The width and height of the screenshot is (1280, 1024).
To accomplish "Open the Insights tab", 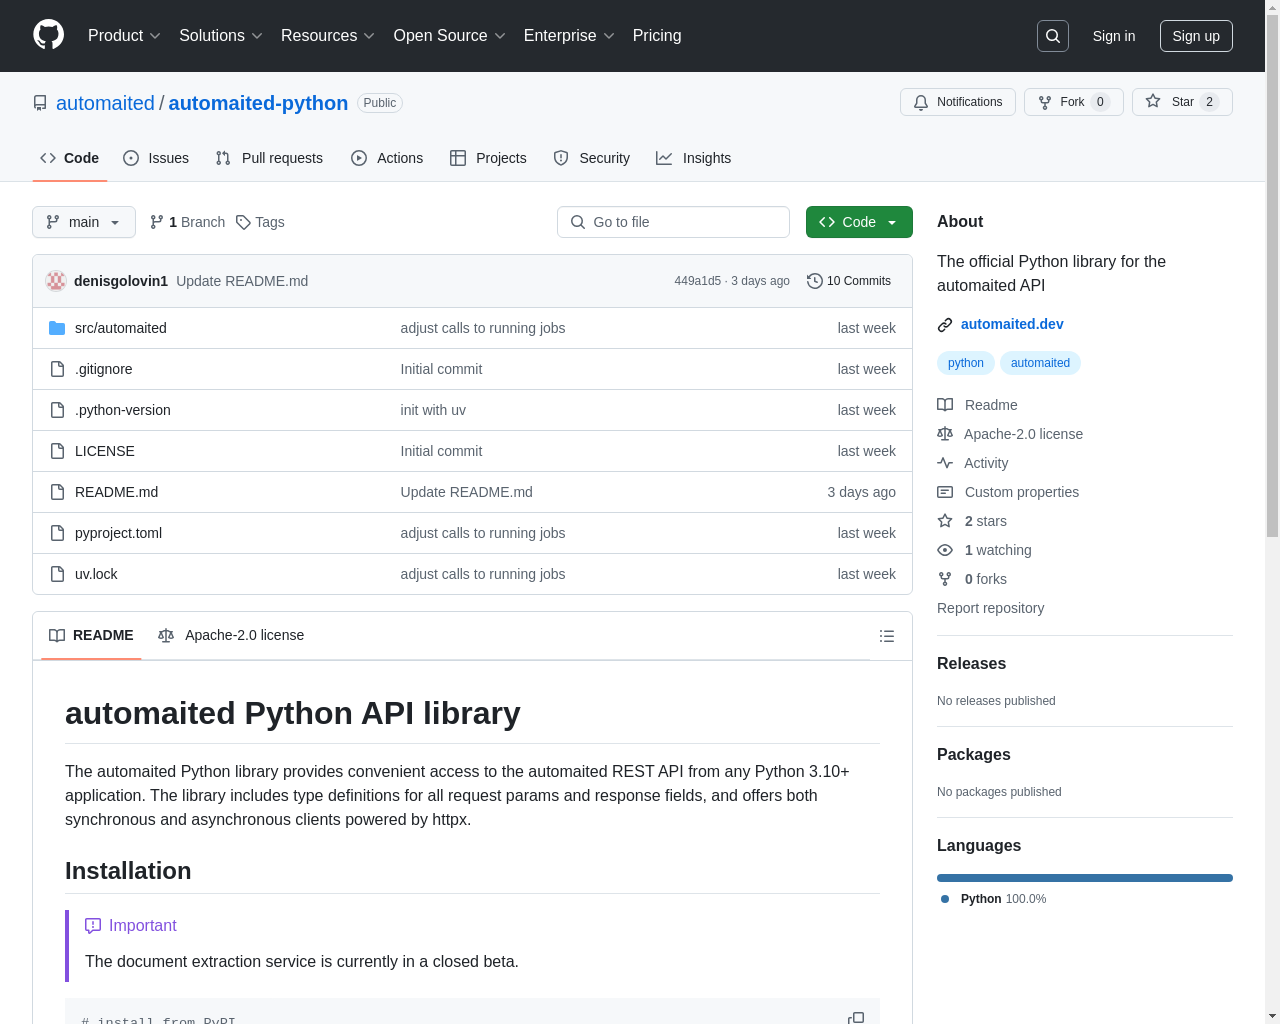I will (x=694, y=158).
